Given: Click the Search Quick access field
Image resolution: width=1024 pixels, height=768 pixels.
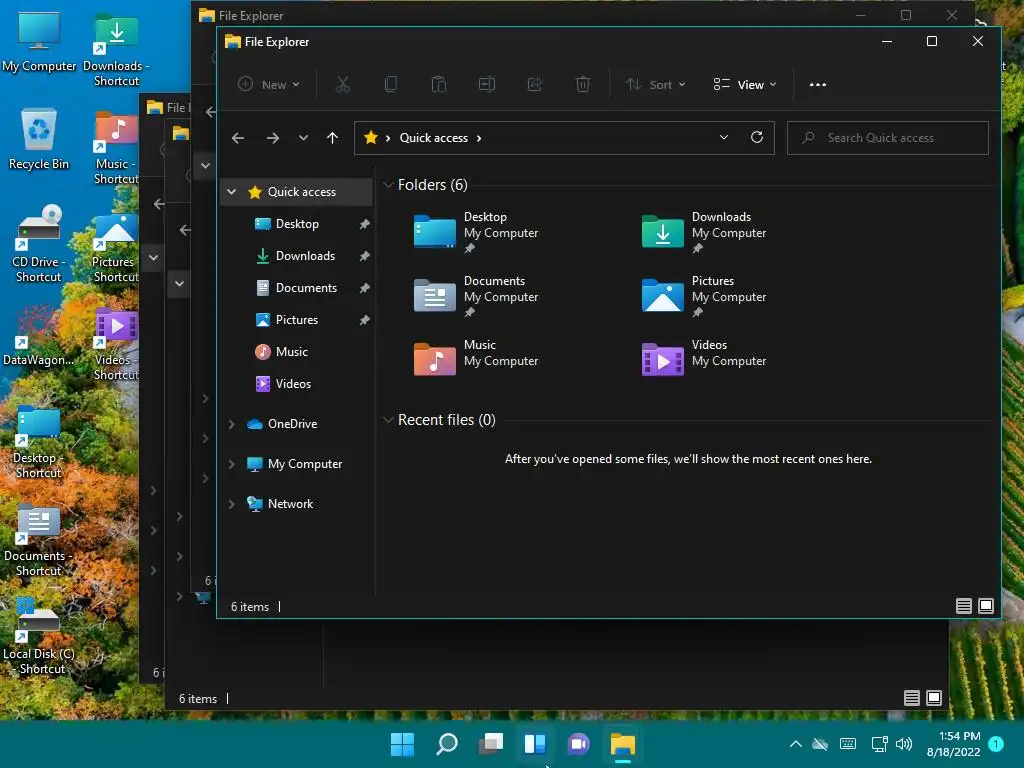Looking at the screenshot, I should (x=888, y=138).
